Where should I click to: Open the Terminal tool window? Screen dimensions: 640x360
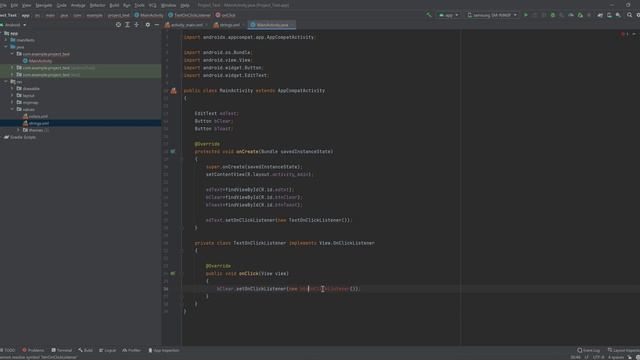(62, 350)
